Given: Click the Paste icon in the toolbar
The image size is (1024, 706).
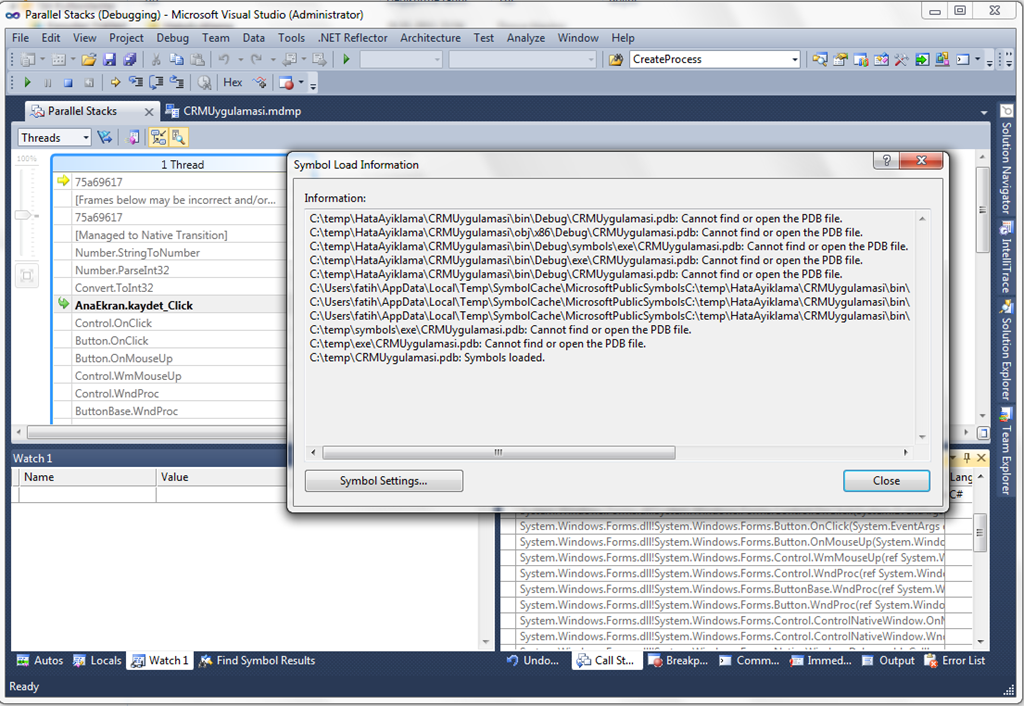Looking at the screenshot, I should pos(197,59).
